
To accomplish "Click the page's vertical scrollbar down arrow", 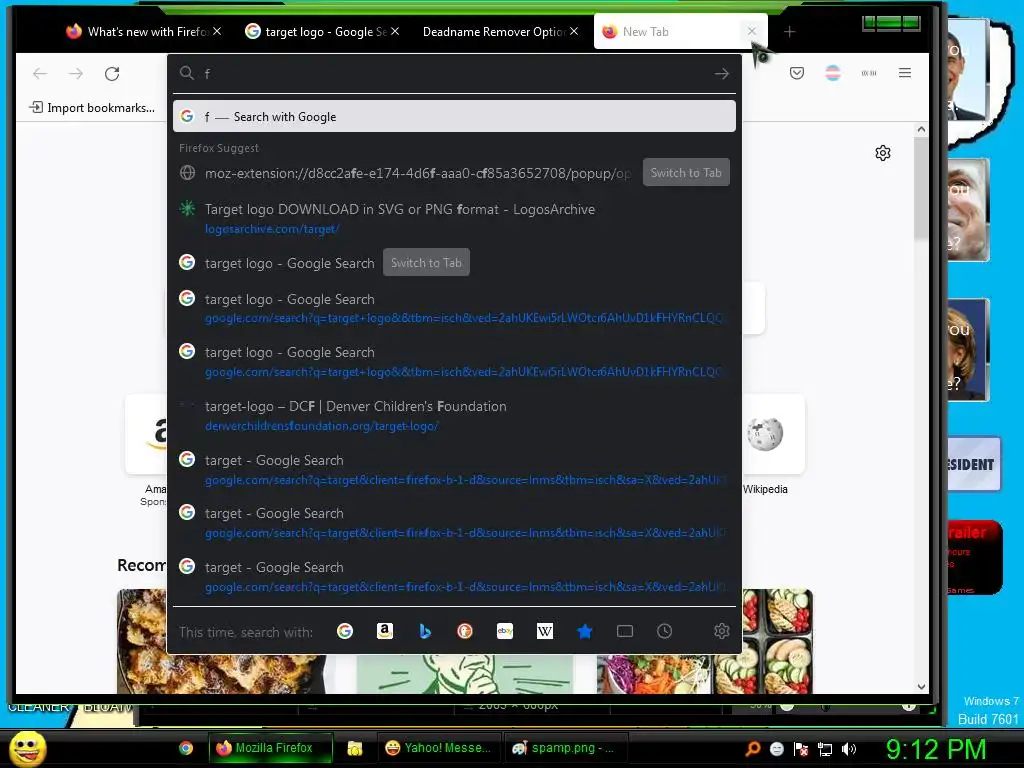I will 921,687.
